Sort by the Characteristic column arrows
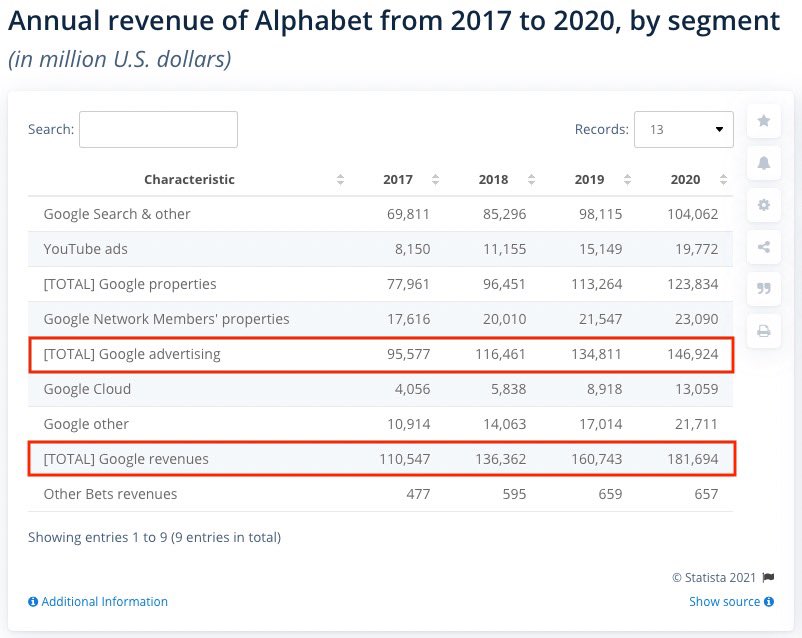 click(x=340, y=180)
